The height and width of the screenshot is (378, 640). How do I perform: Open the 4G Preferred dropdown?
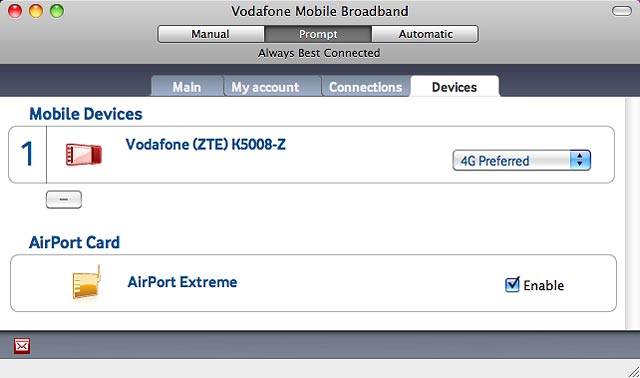[522, 160]
